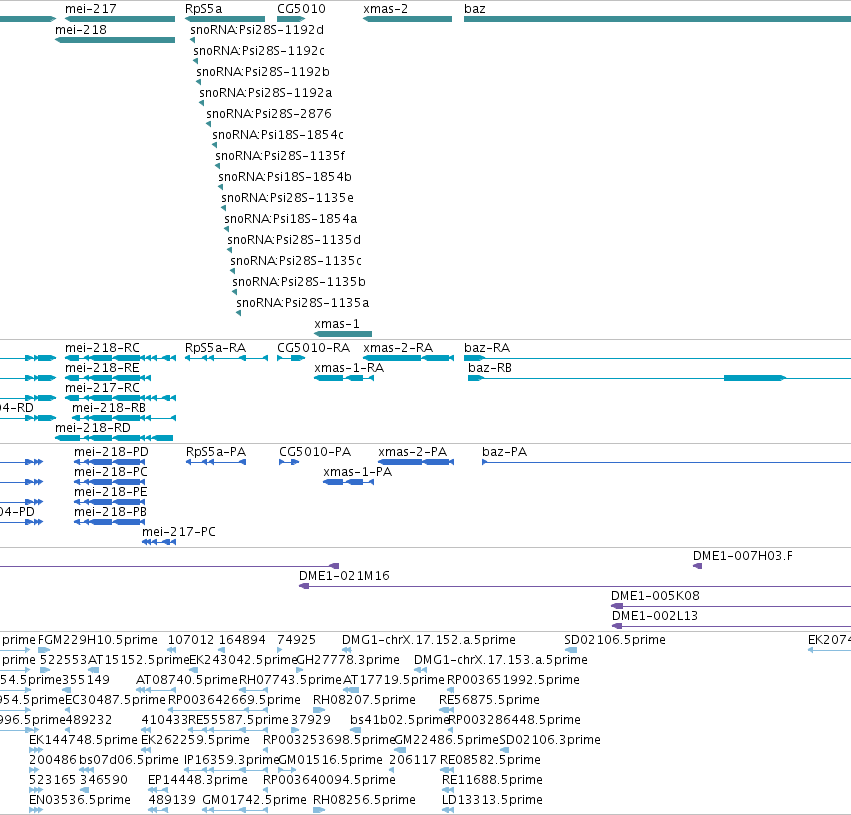Select the xmas-2 gene bar
This screenshot has width=851, height=815.
tap(407, 19)
